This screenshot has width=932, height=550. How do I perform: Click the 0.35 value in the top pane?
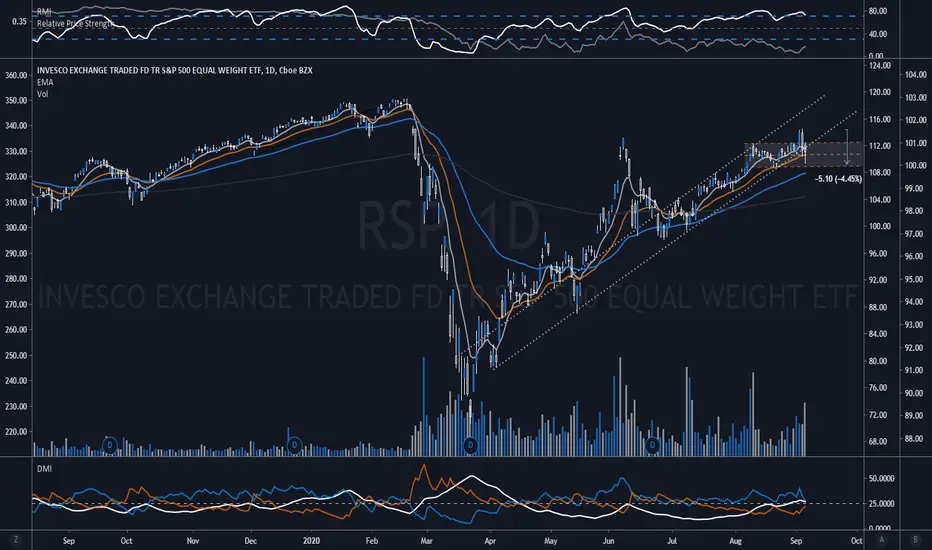19,21
